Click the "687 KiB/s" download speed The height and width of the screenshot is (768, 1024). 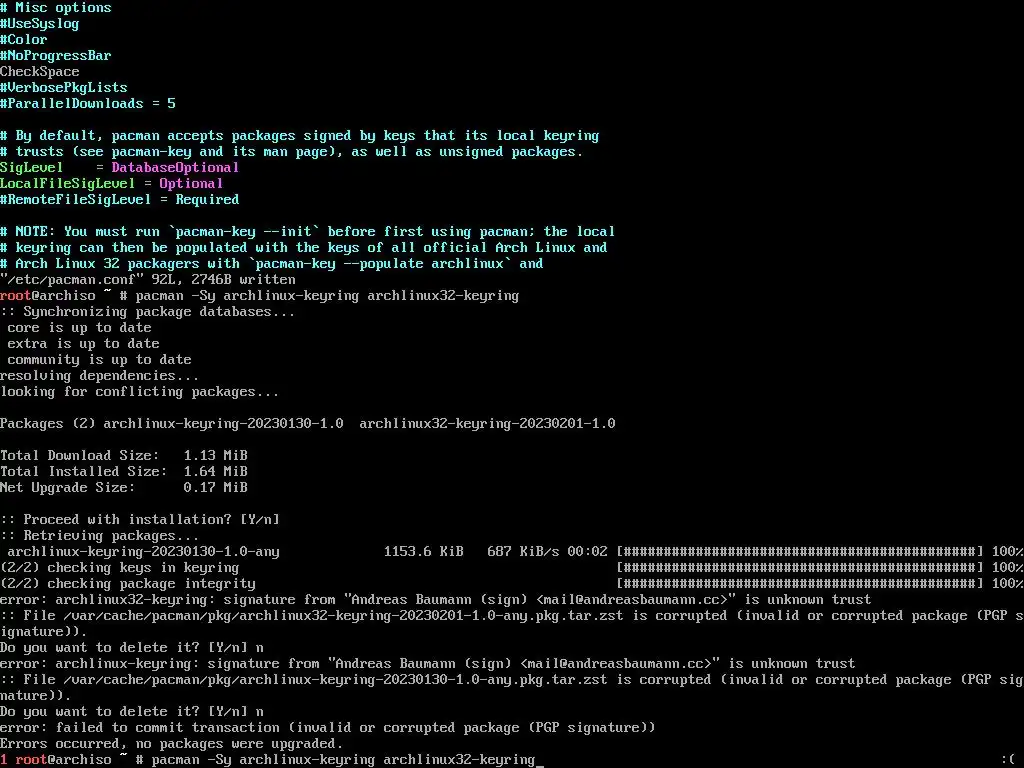click(x=523, y=552)
